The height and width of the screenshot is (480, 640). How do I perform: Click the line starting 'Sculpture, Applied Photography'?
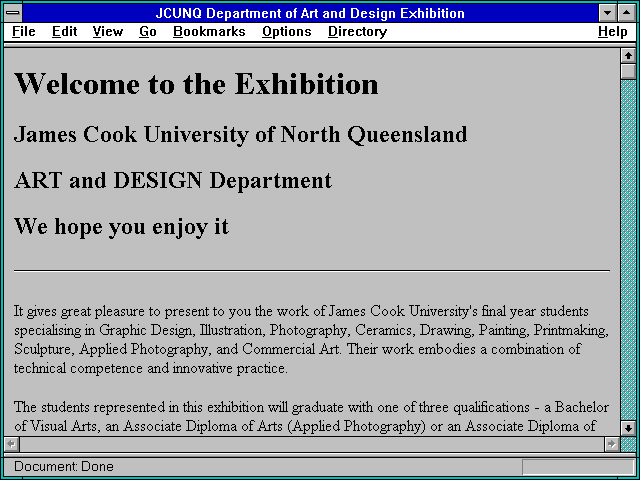(298, 349)
